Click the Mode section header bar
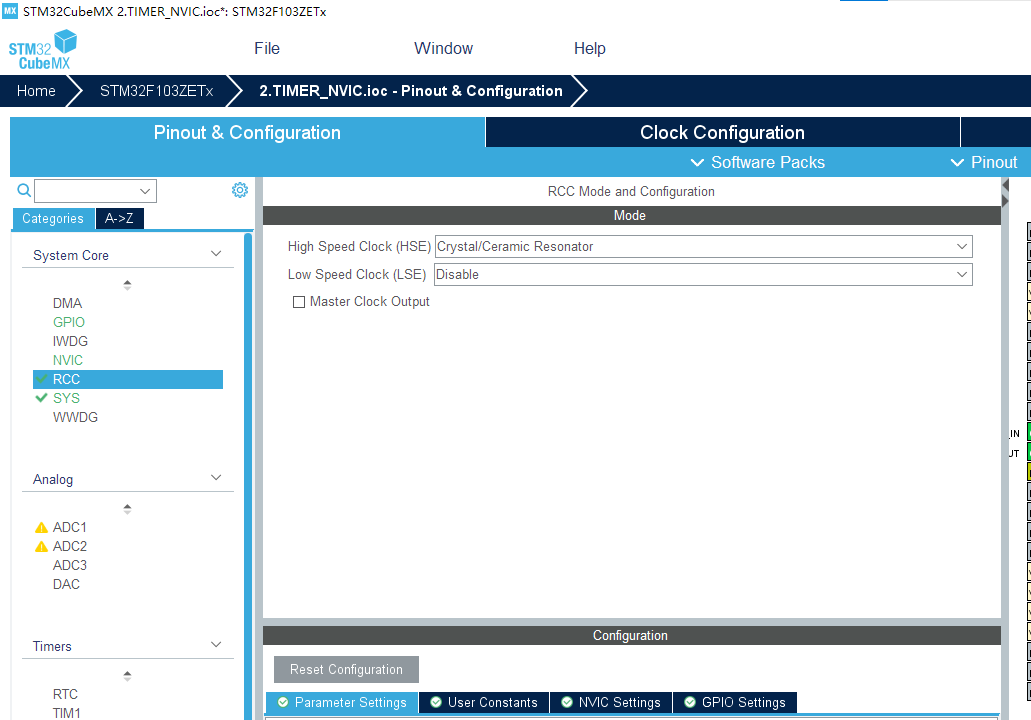 click(632, 216)
